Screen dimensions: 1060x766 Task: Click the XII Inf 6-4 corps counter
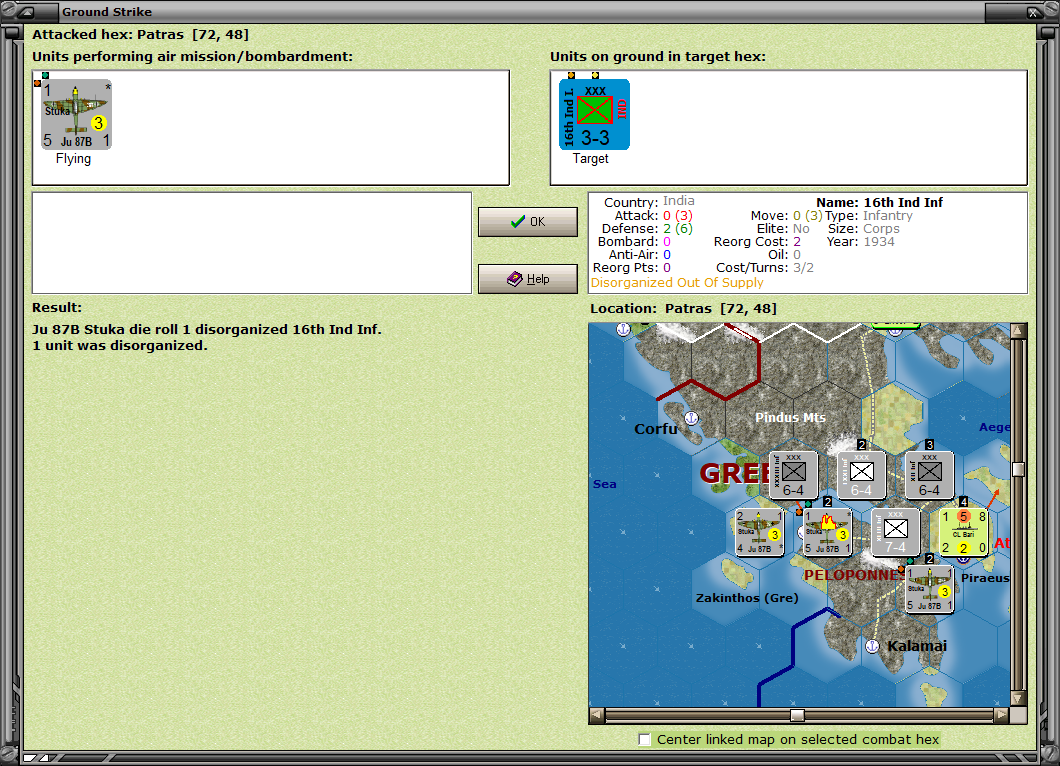click(x=930, y=475)
